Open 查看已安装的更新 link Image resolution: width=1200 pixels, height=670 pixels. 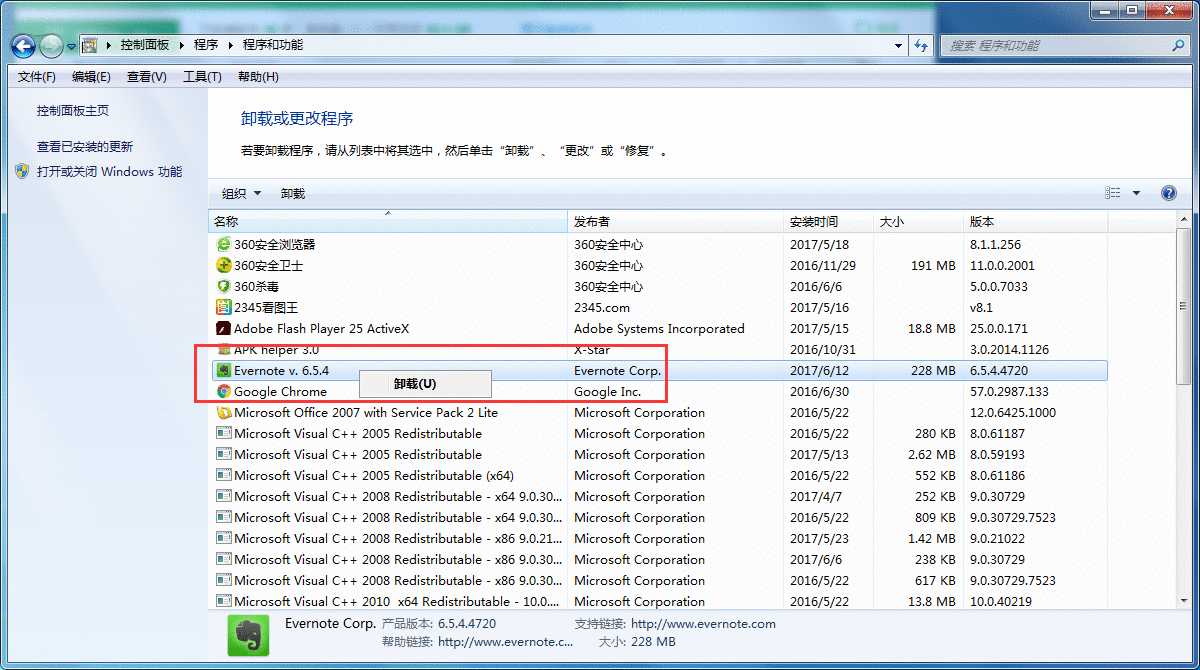click(x=85, y=147)
